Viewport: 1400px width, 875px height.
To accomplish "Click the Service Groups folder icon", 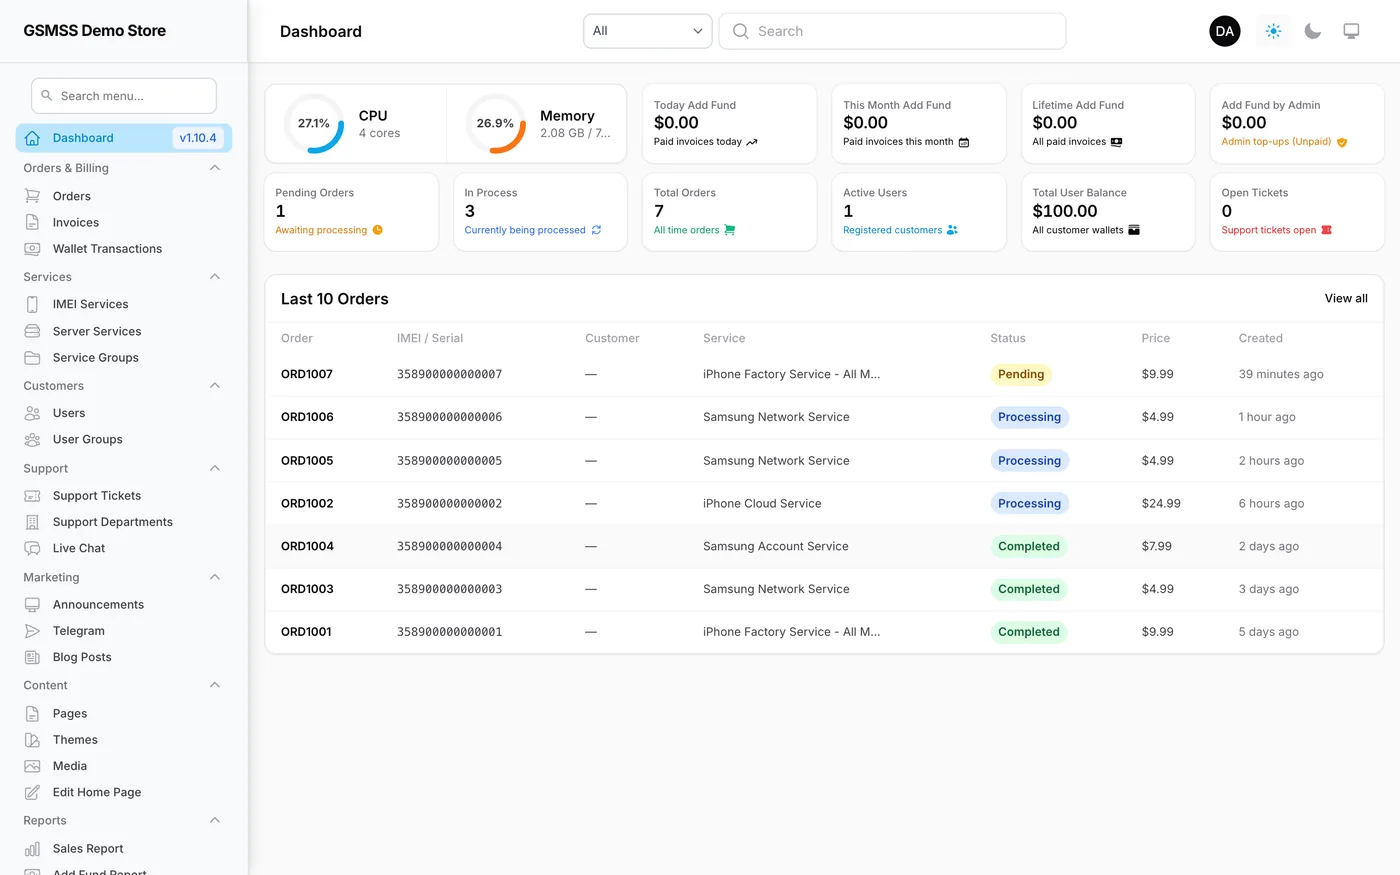I will coord(32,357).
